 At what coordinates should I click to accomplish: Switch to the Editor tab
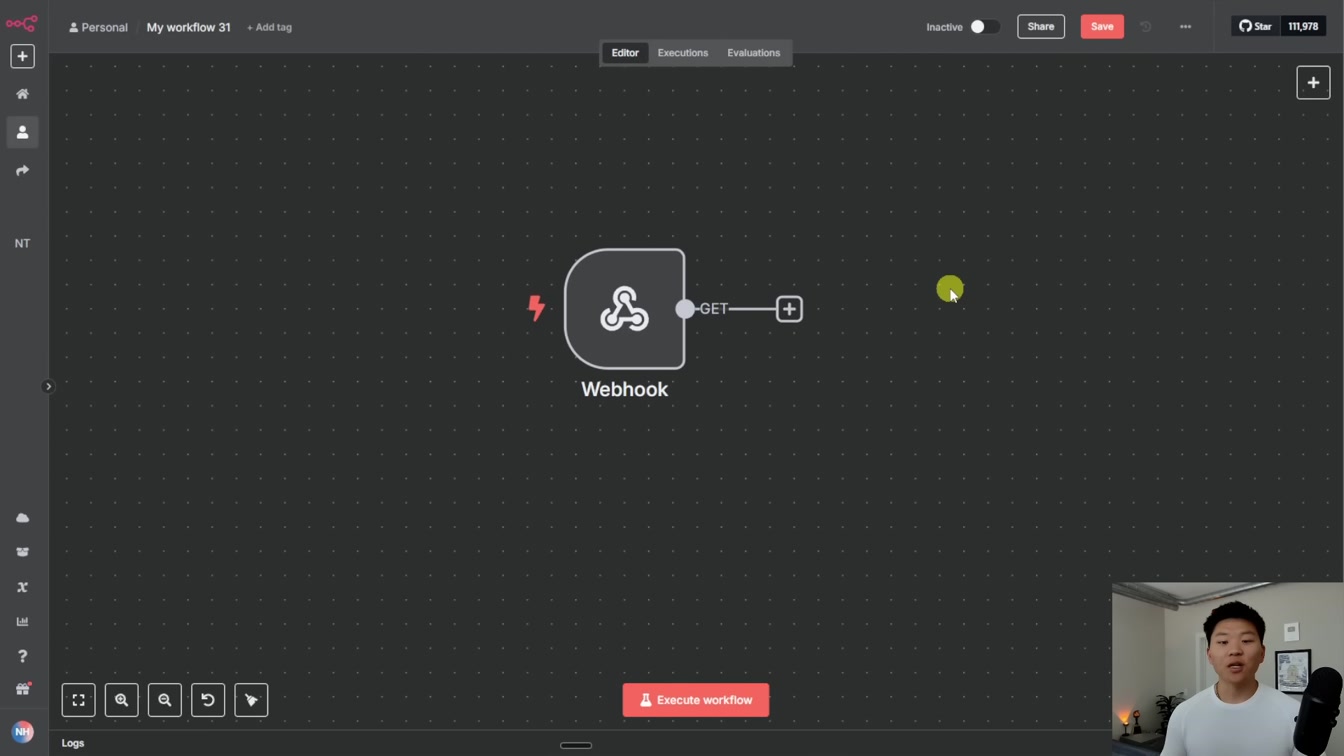point(625,53)
